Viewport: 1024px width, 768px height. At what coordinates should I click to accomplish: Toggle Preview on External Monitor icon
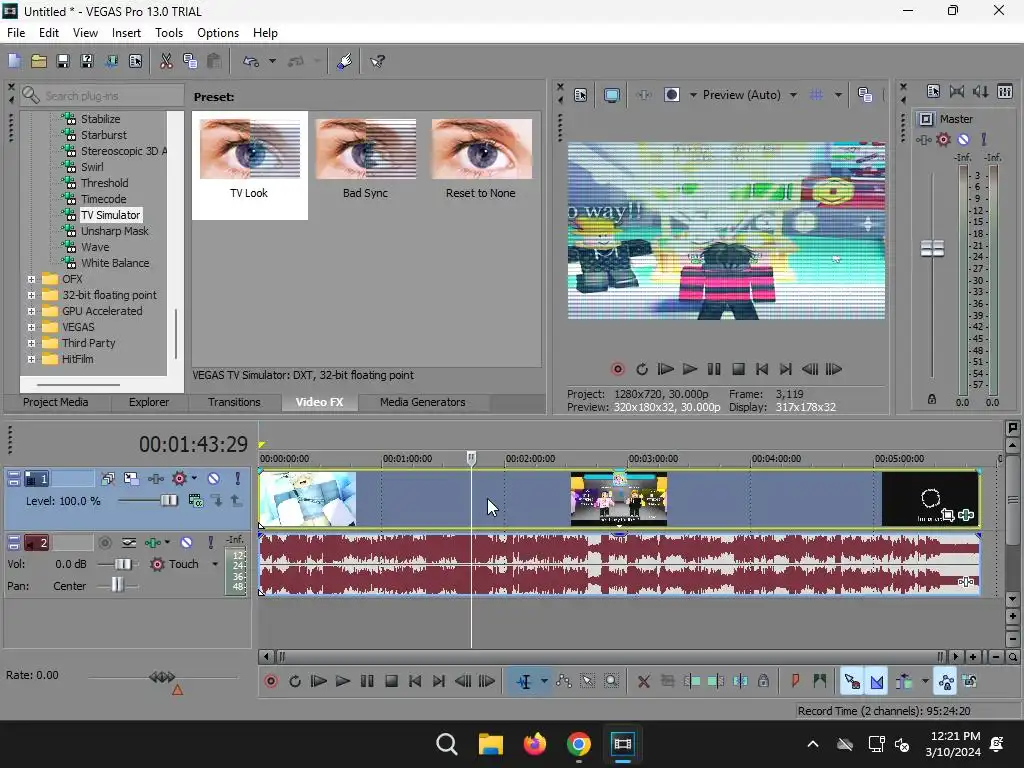611,95
